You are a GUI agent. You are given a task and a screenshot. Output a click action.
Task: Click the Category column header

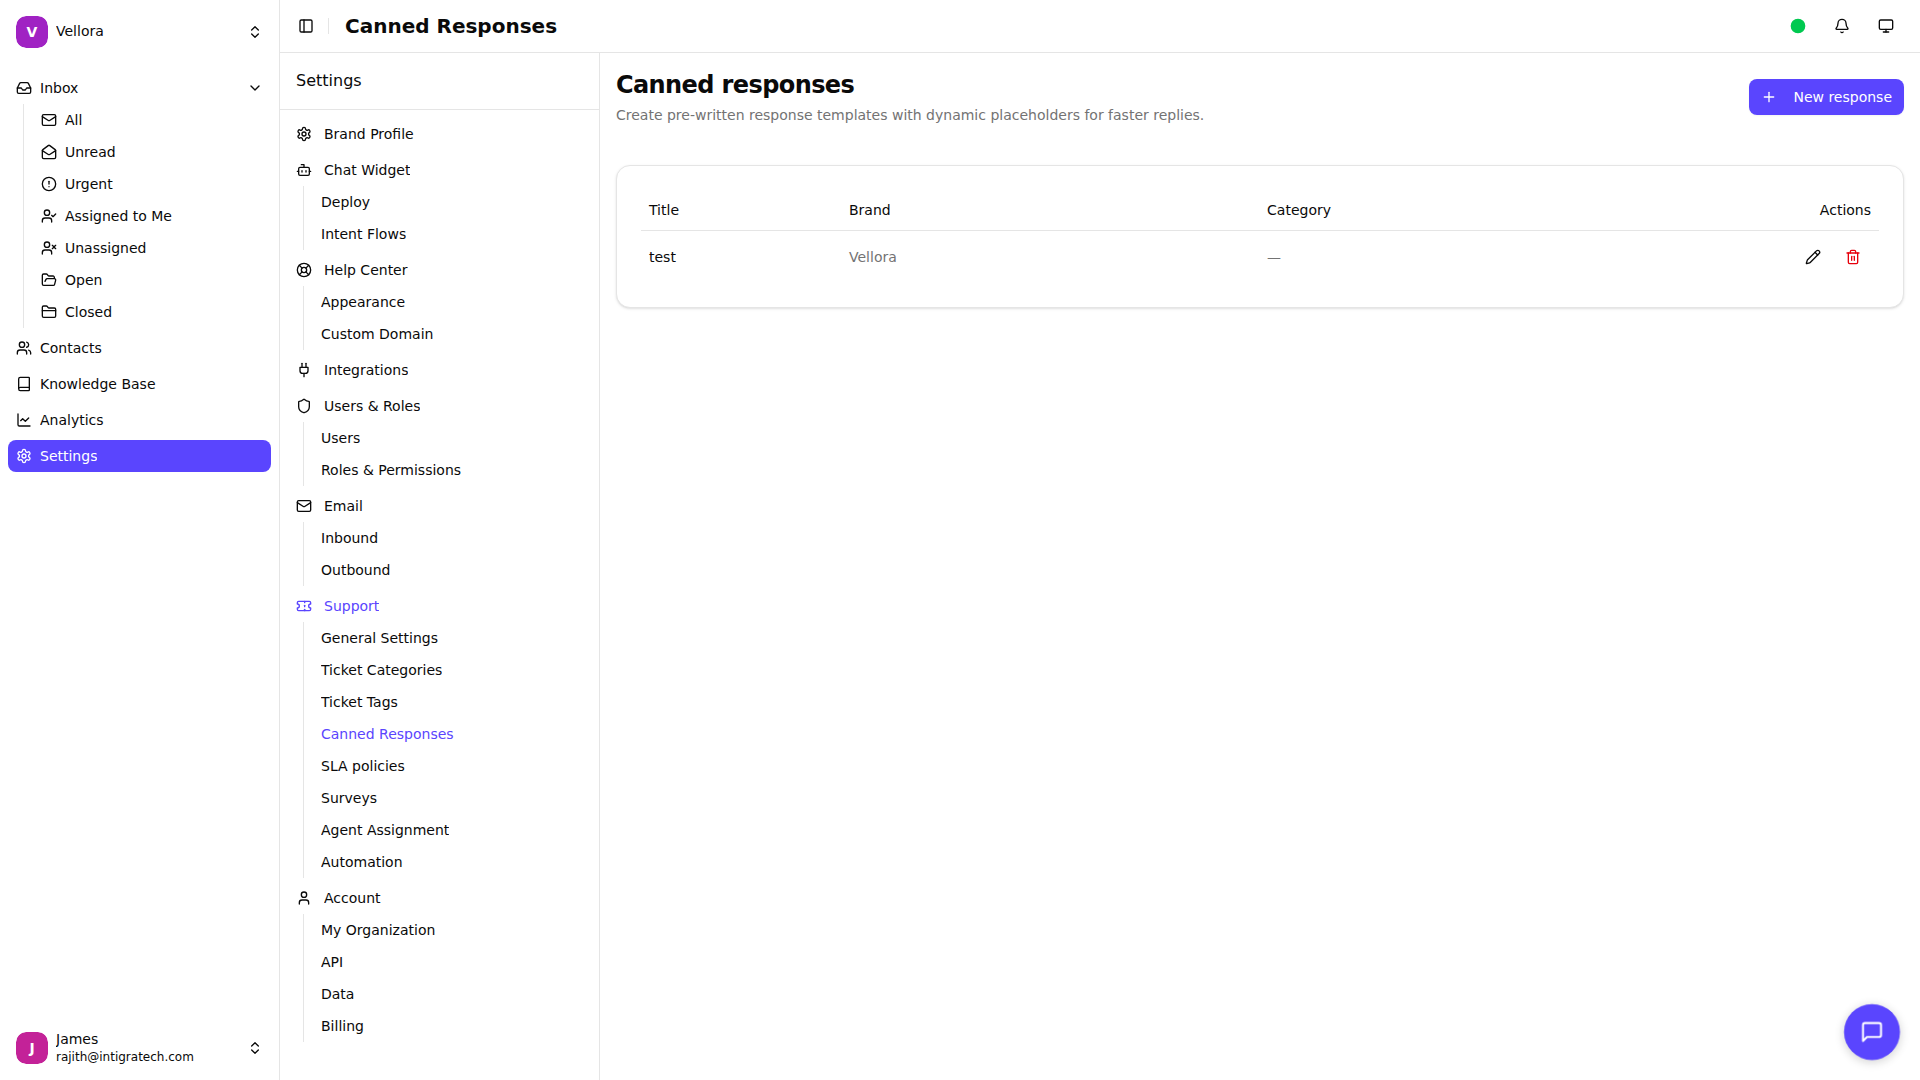click(1298, 210)
